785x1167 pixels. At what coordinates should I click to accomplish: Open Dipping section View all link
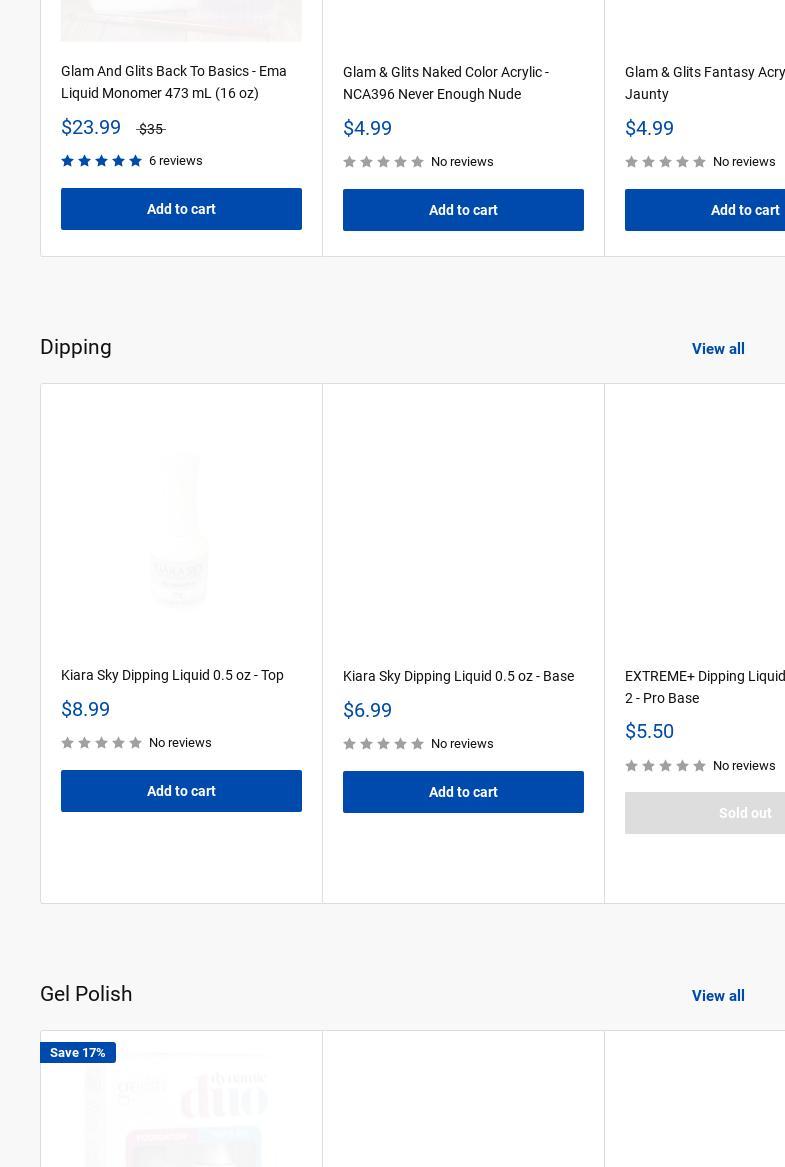coord(718,349)
